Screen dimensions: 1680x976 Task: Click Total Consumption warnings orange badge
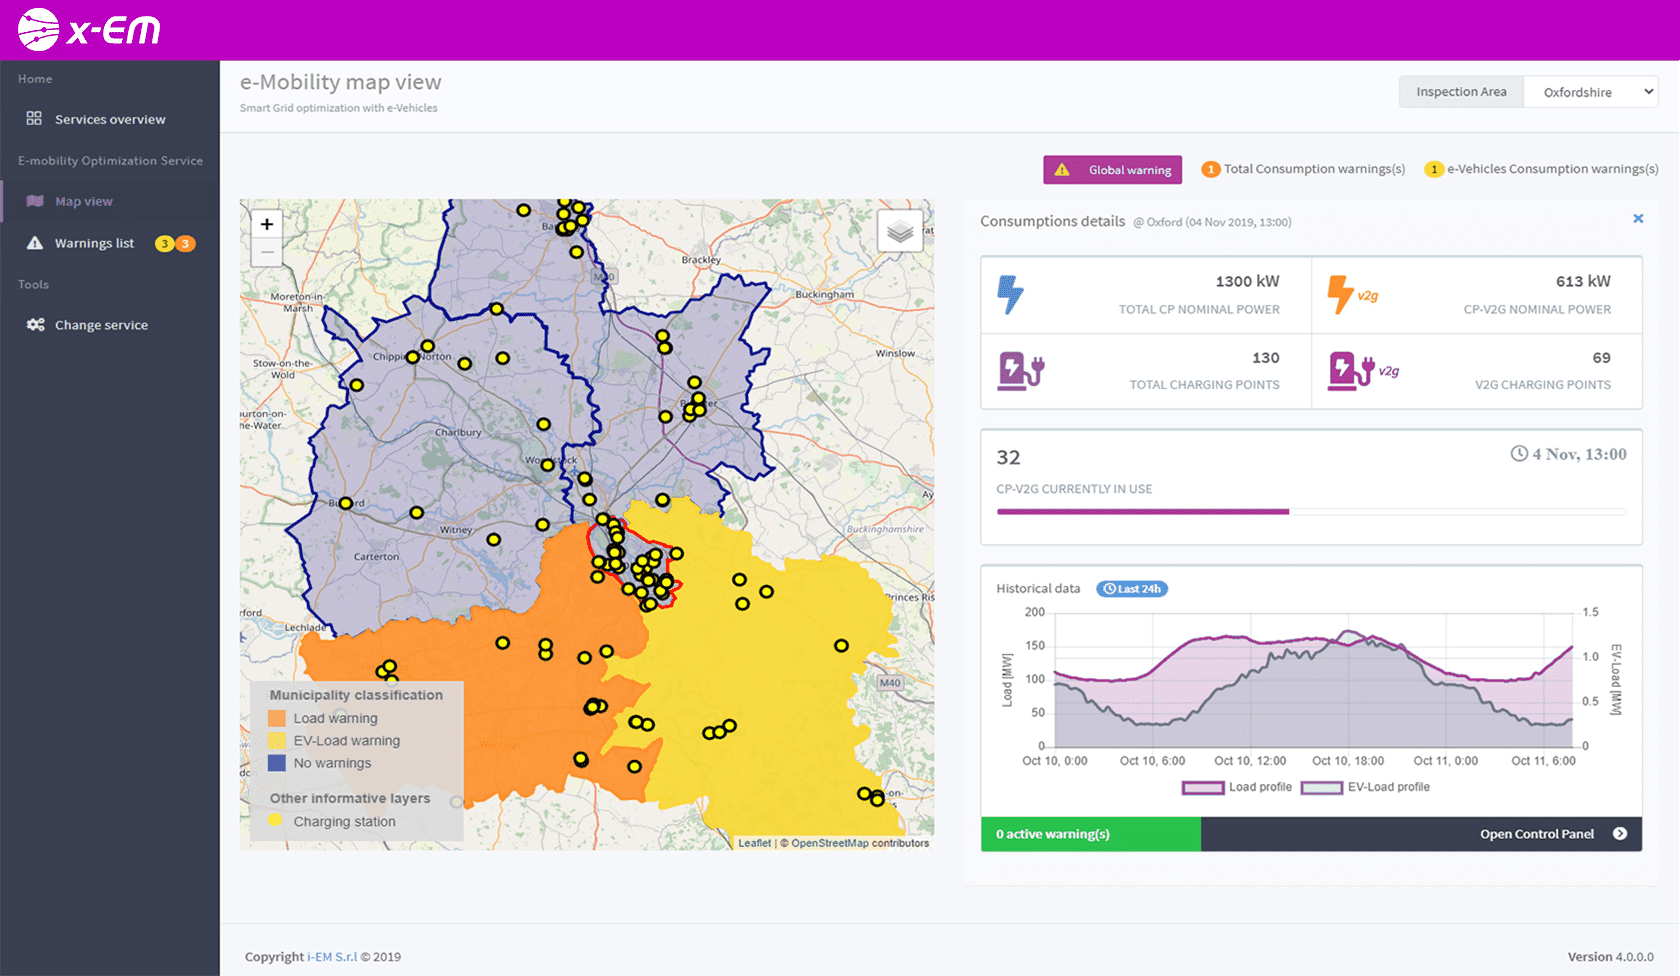1210,169
